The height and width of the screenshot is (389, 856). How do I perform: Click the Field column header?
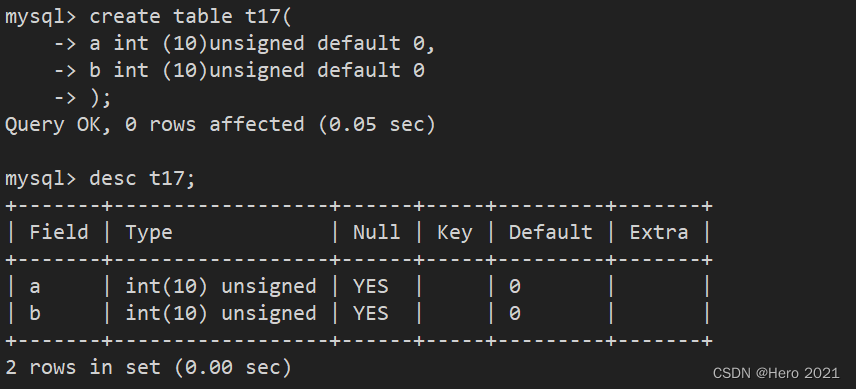[x=59, y=232]
